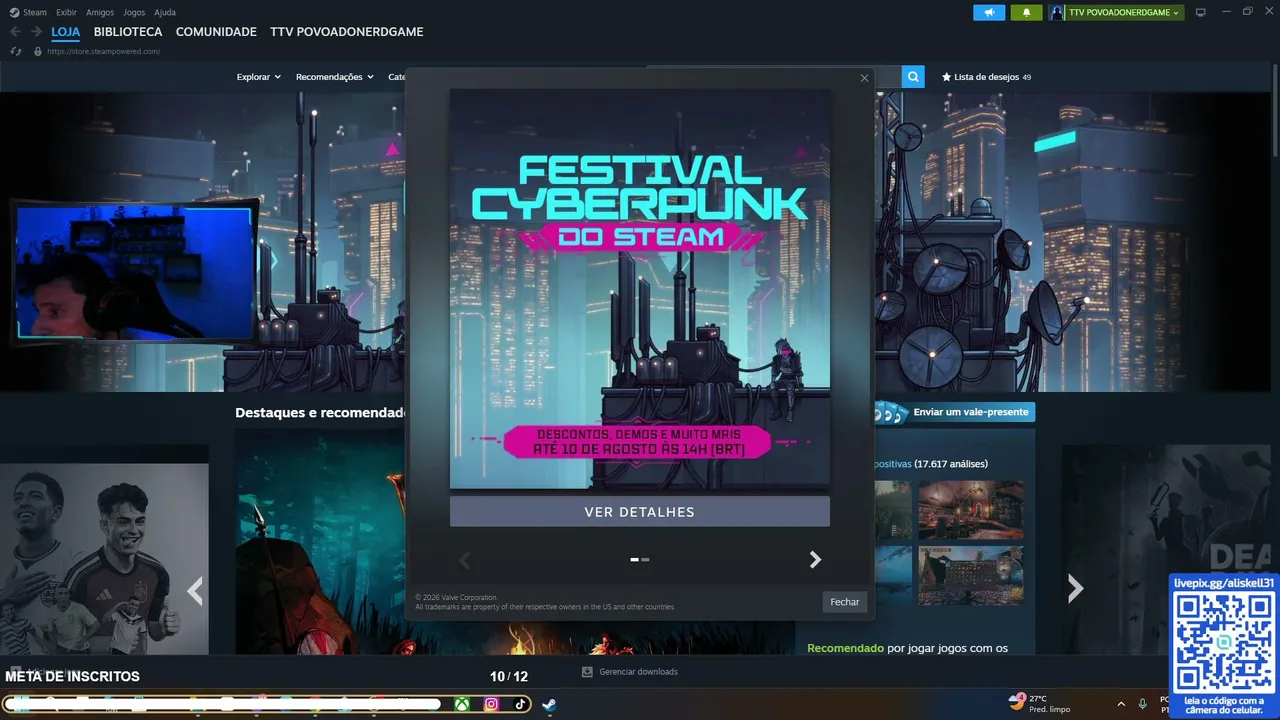Click the Festival Cyberpunk do Steam banner image
The width and height of the screenshot is (1280, 720).
pos(640,289)
